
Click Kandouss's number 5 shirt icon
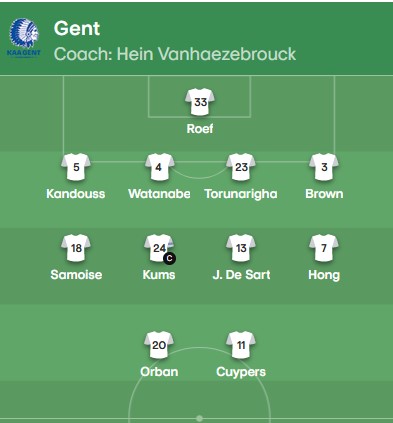(x=76, y=167)
